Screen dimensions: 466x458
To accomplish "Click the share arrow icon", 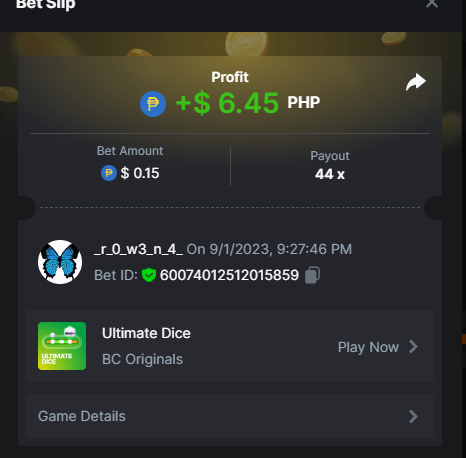I will coord(416,82).
